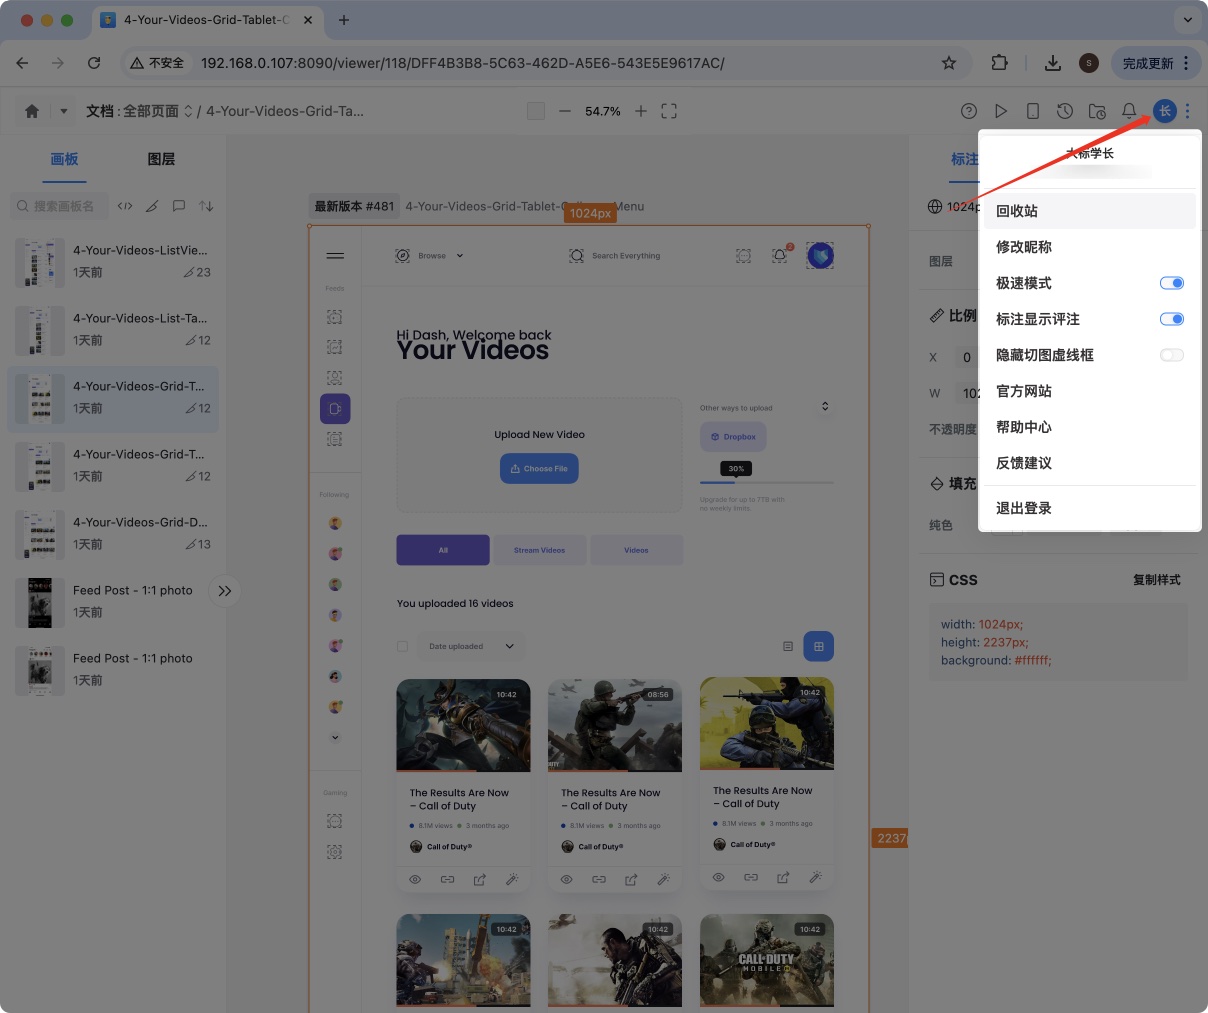The image size is (1208, 1013).
Task: Click the zoom in plus icon
Action: click(641, 111)
